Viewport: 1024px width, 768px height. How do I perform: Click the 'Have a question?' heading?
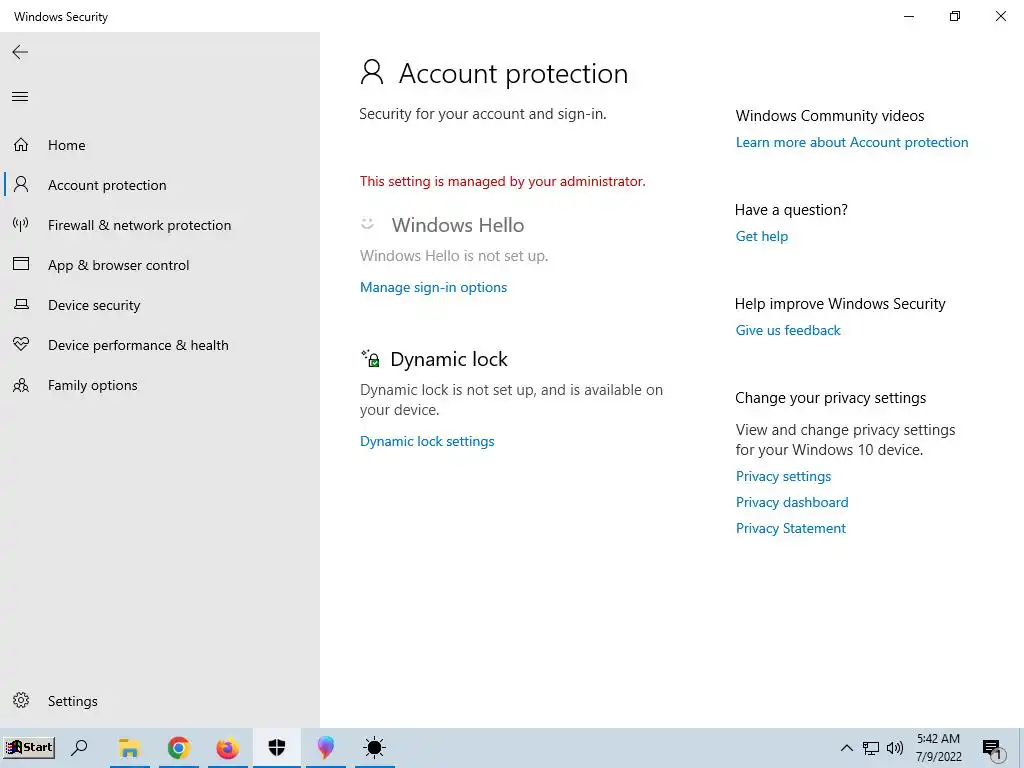[x=792, y=210]
